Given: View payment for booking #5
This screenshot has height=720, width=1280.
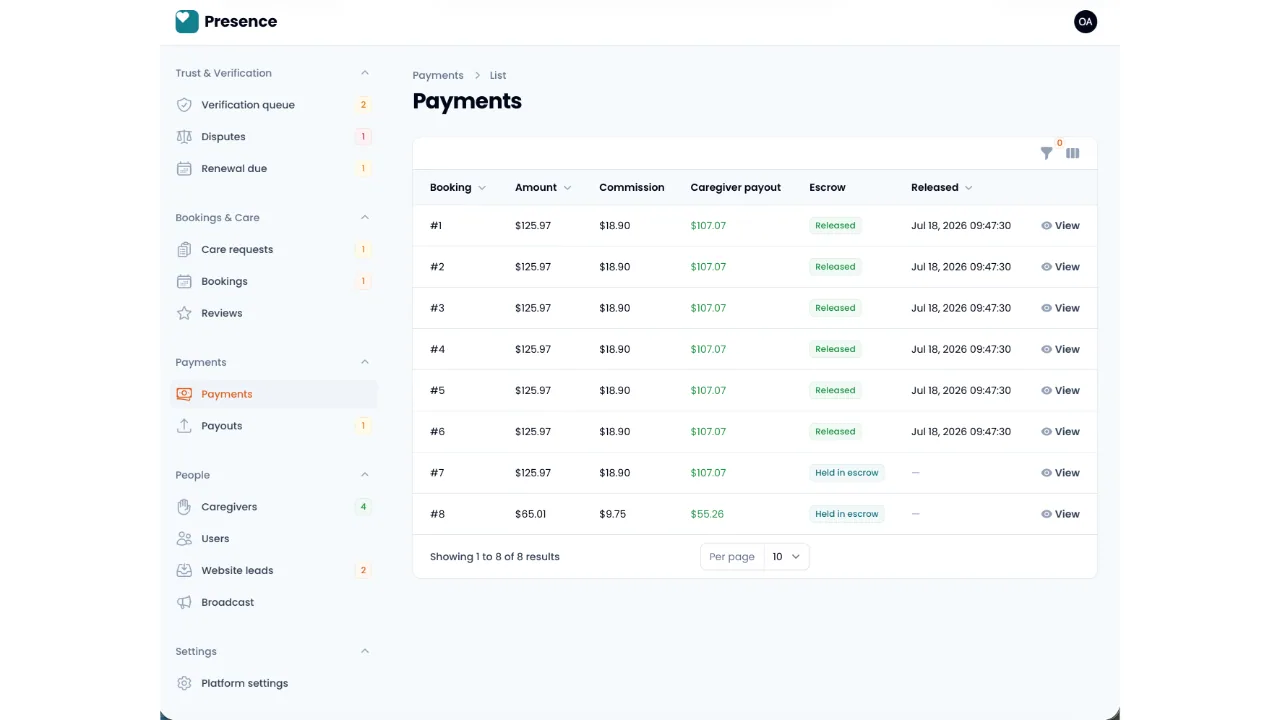Looking at the screenshot, I should pyautogui.click(x=1060, y=391).
